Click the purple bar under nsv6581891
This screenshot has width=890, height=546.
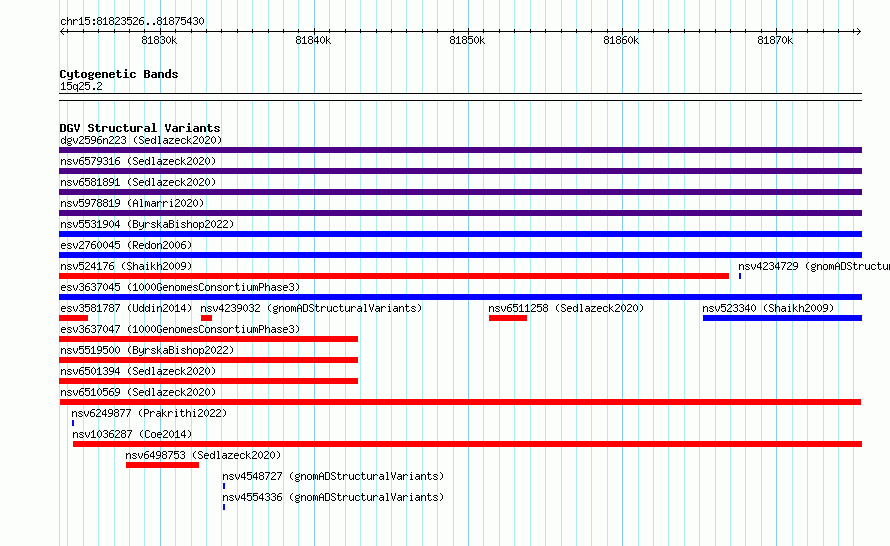pyautogui.click(x=460, y=192)
